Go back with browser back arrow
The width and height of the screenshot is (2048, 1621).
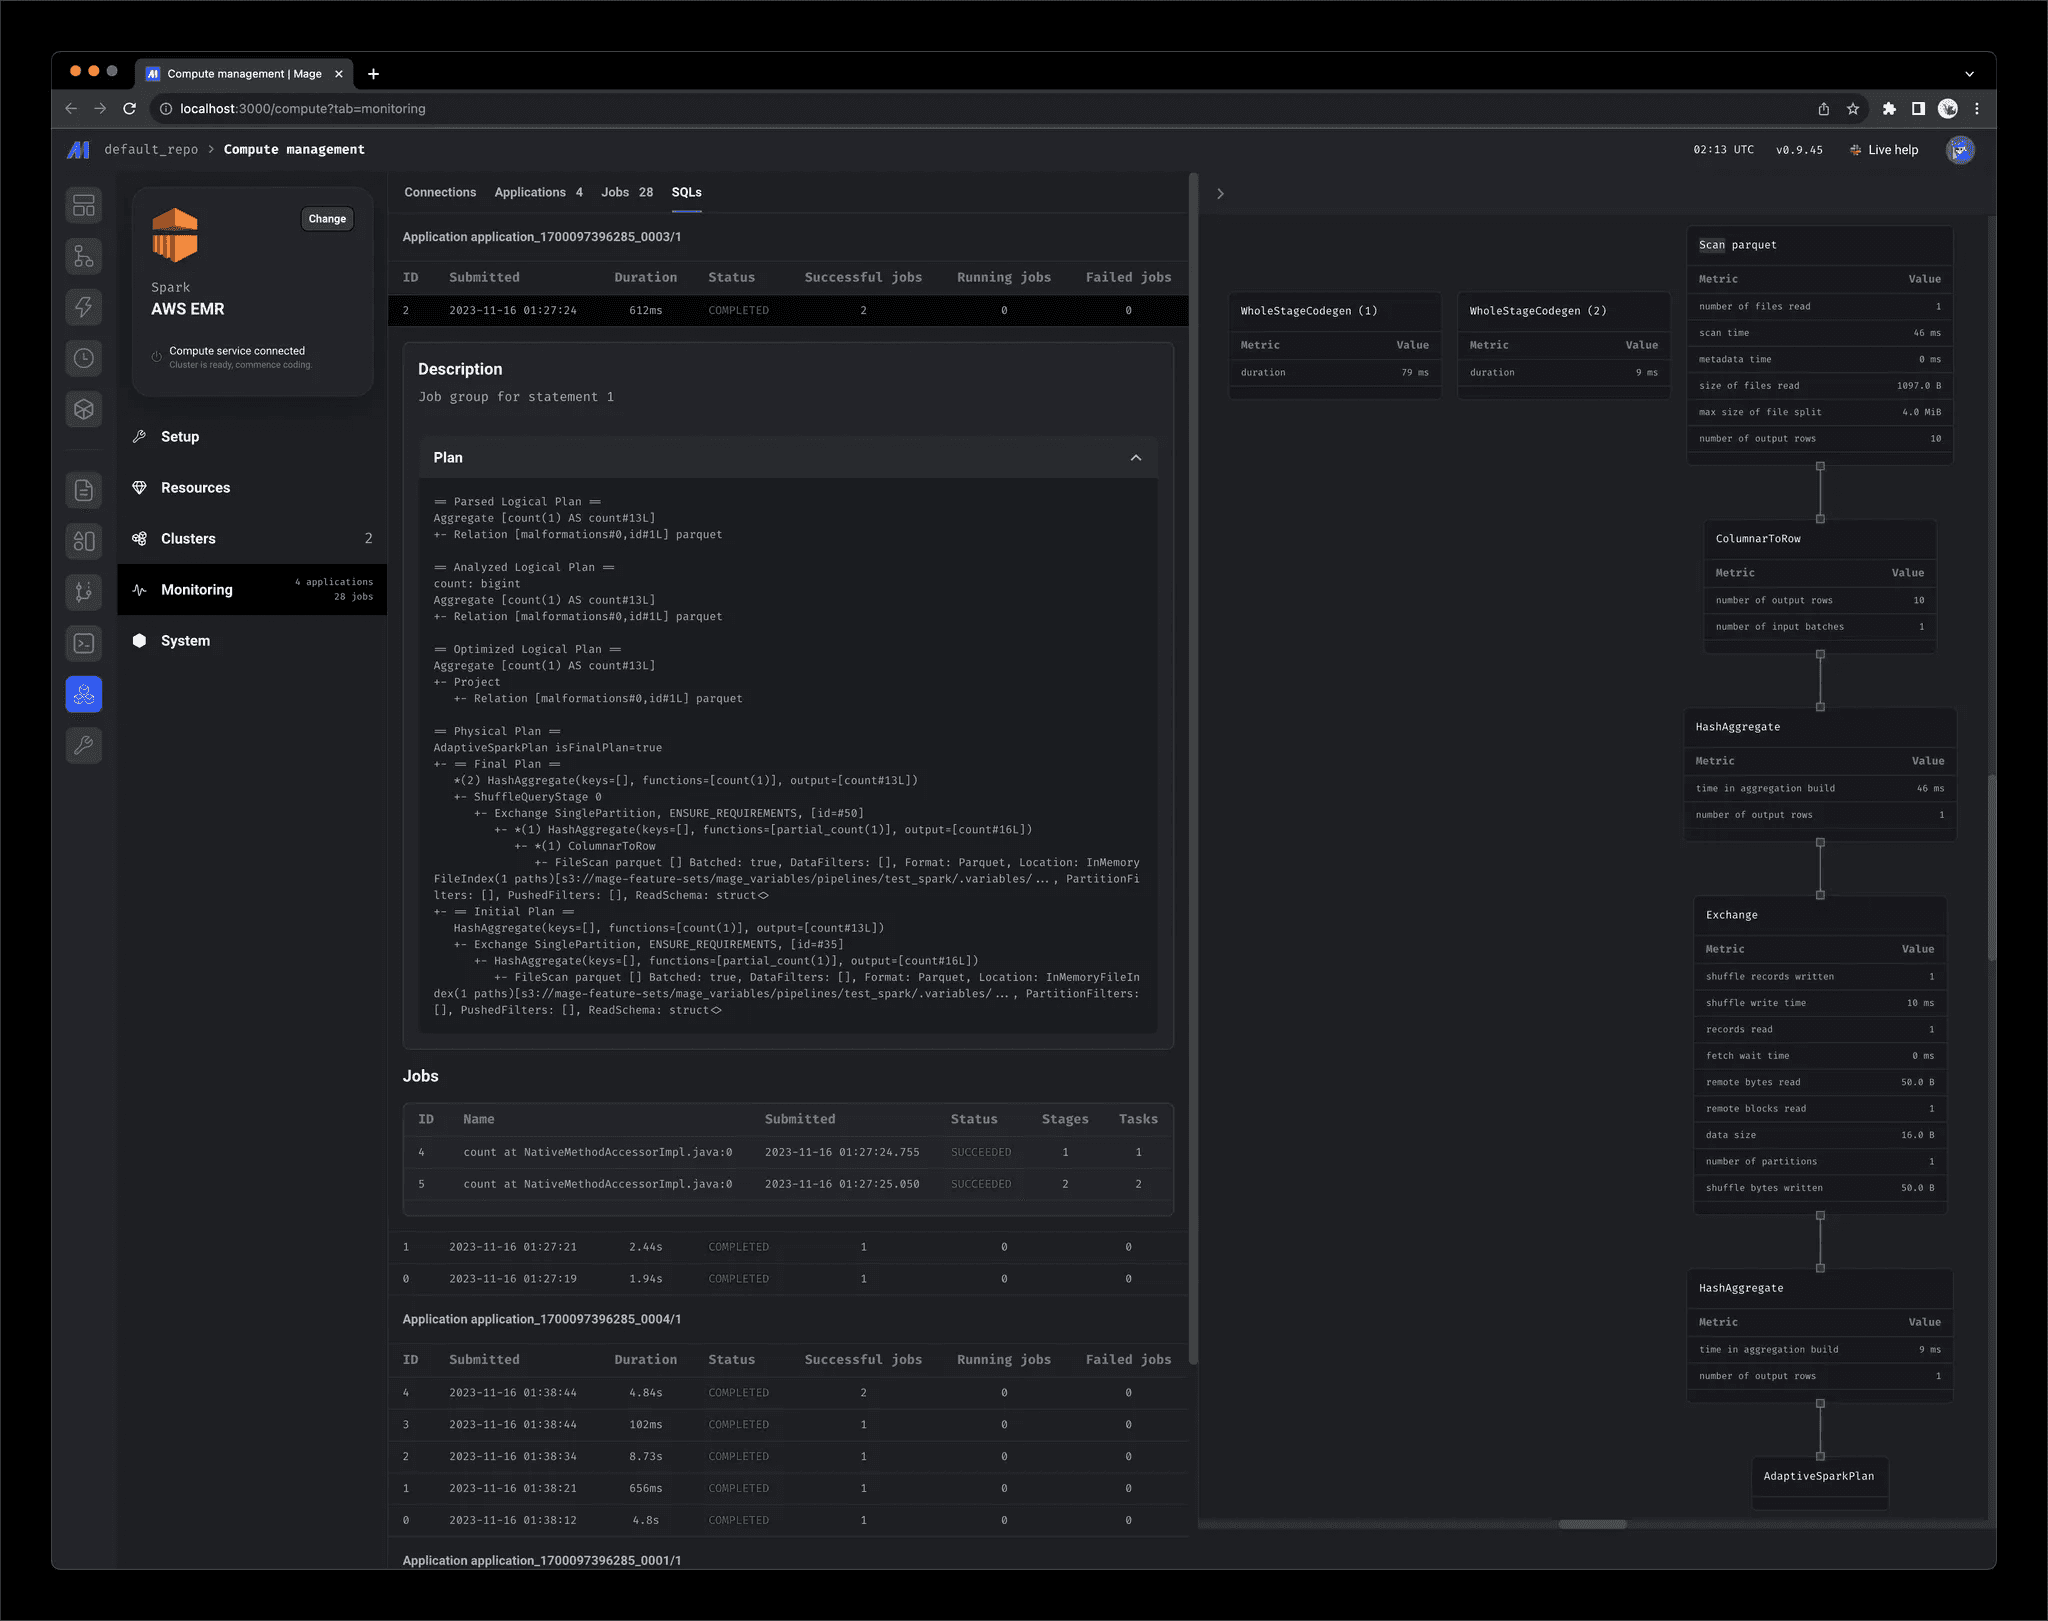(x=71, y=109)
